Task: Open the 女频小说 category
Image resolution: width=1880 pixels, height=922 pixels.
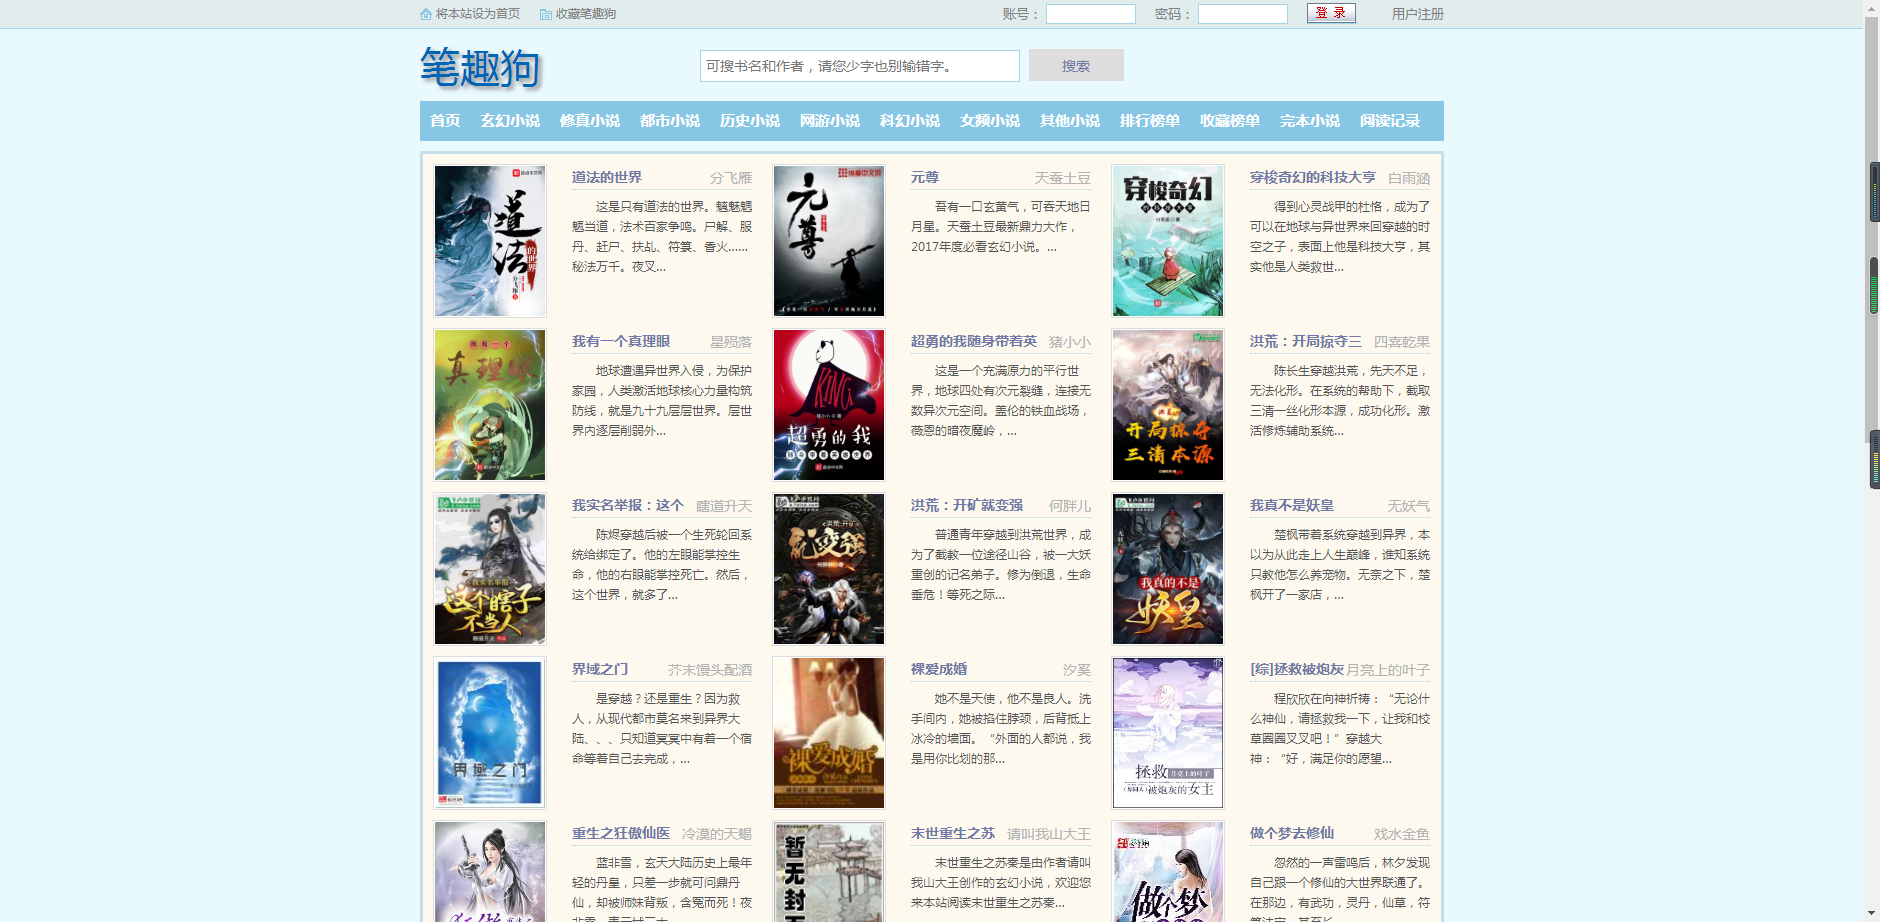Action: click(990, 121)
